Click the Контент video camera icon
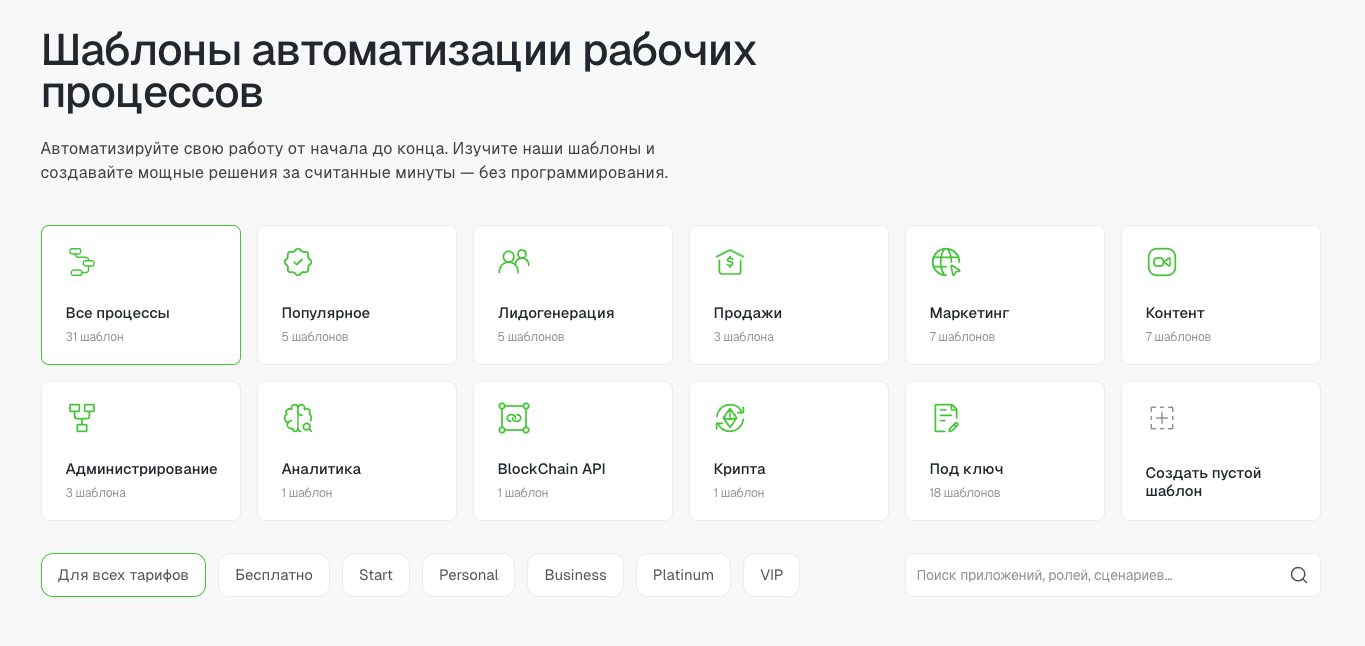The height and width of the screenshot is (646, 1365). pyautogui.click(x=1161, y=262)
